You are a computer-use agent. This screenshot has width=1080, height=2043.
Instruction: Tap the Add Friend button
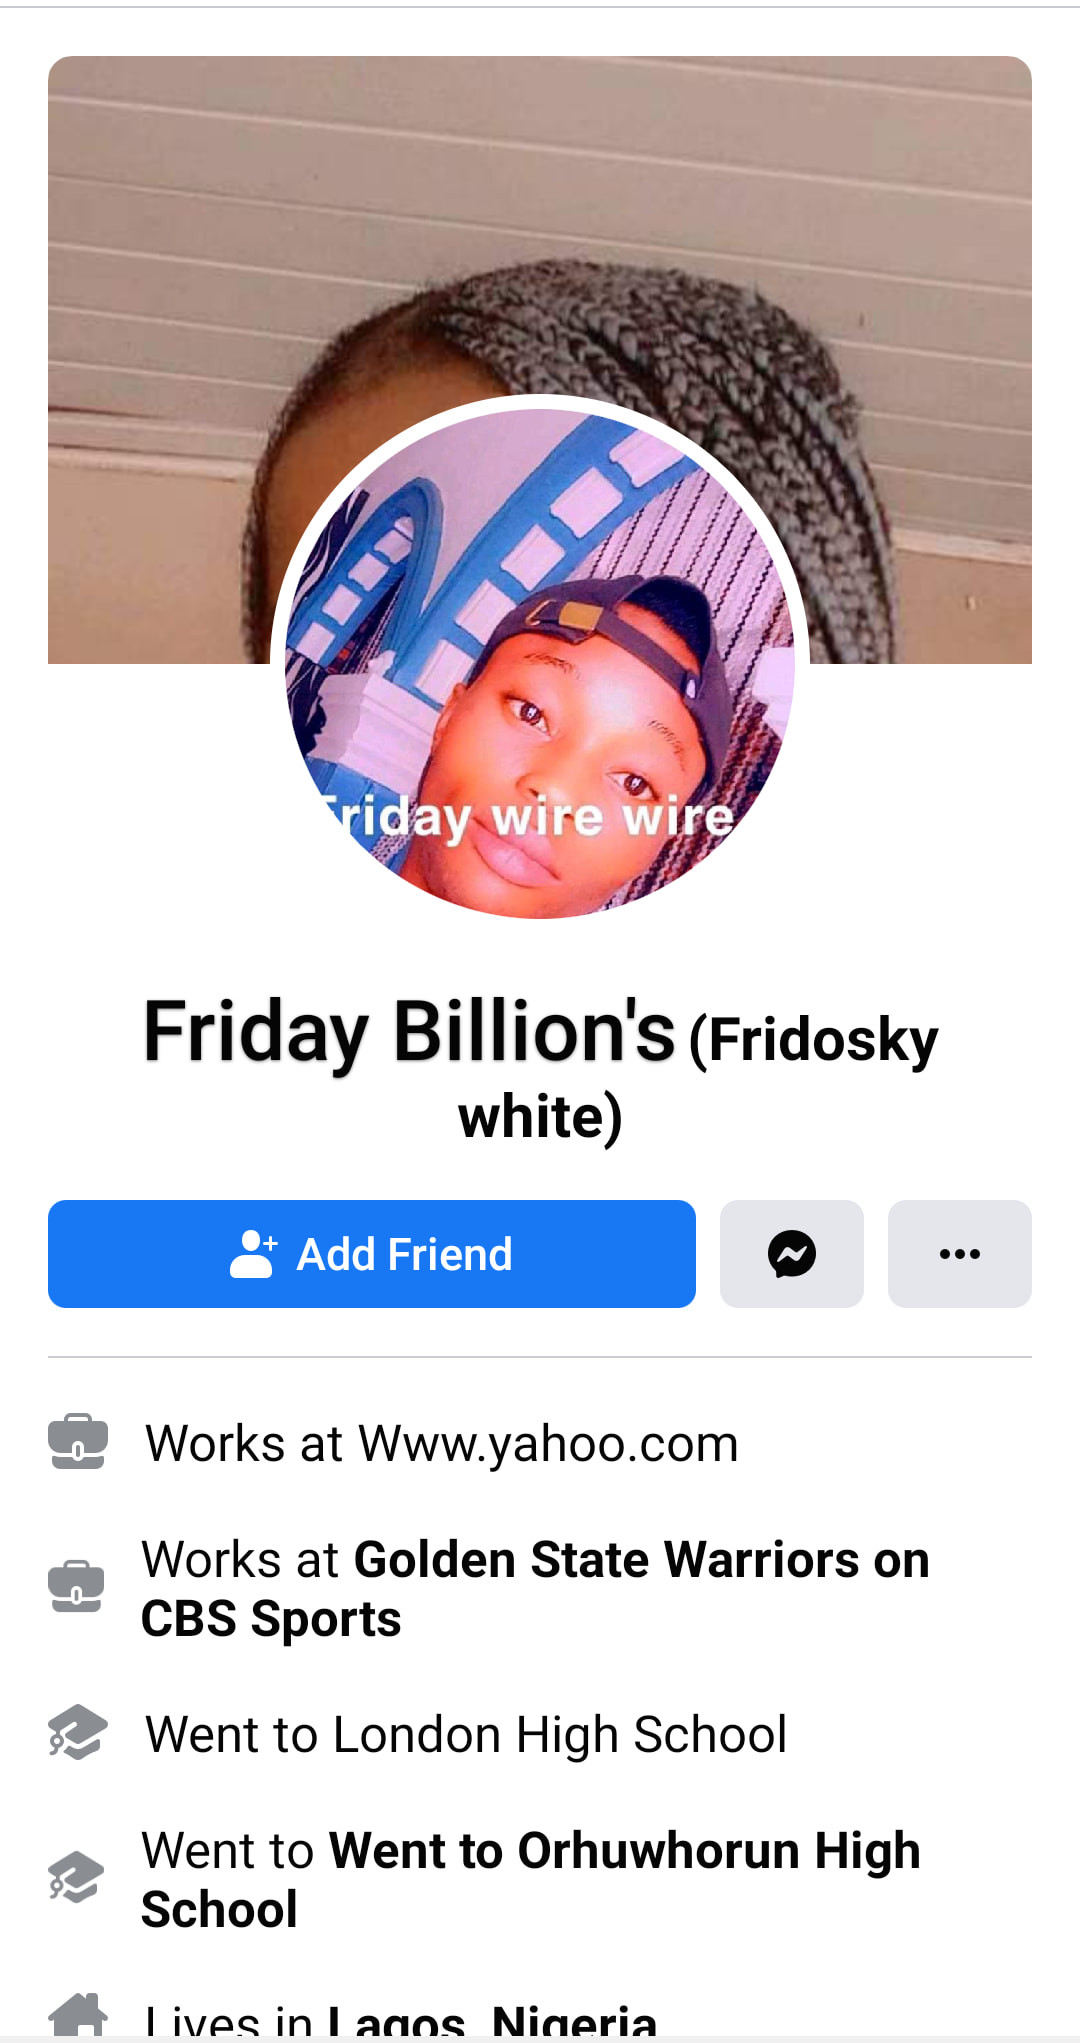coord(372,1254)
